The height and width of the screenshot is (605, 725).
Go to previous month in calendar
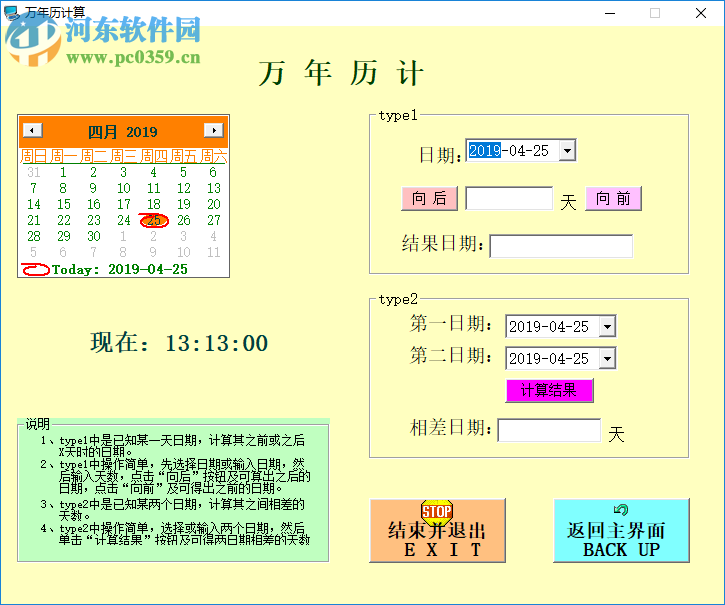(32, 130)
